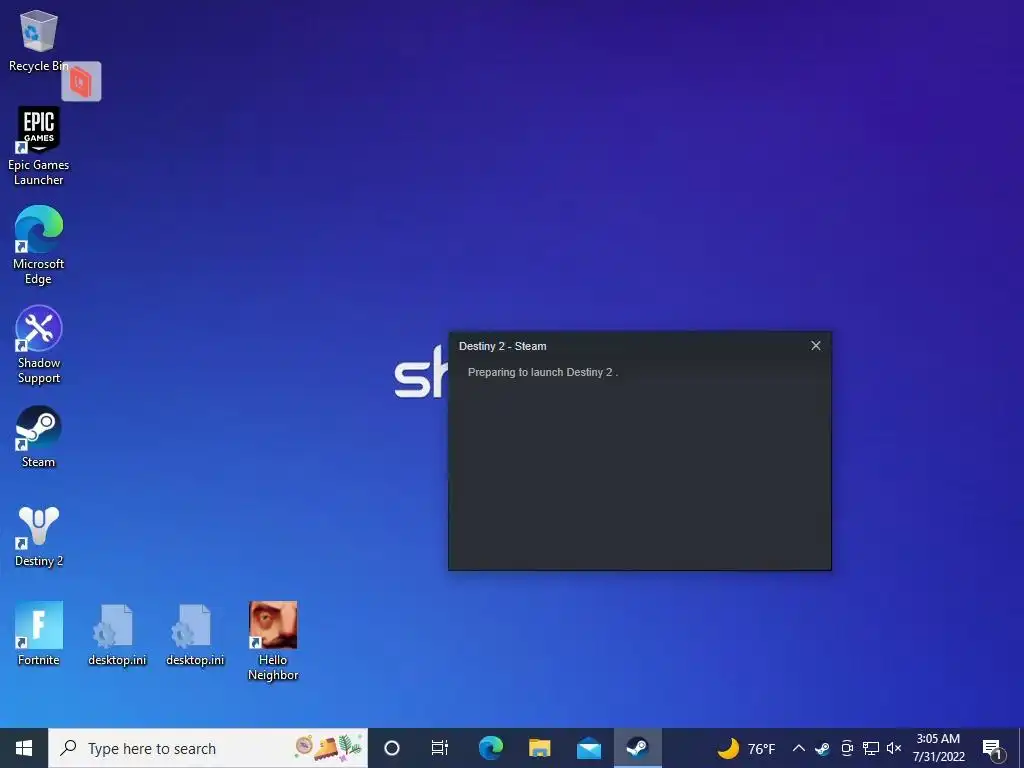Click the search highlights illustration in search box
1024x768 pixels.
click(328, 748)
